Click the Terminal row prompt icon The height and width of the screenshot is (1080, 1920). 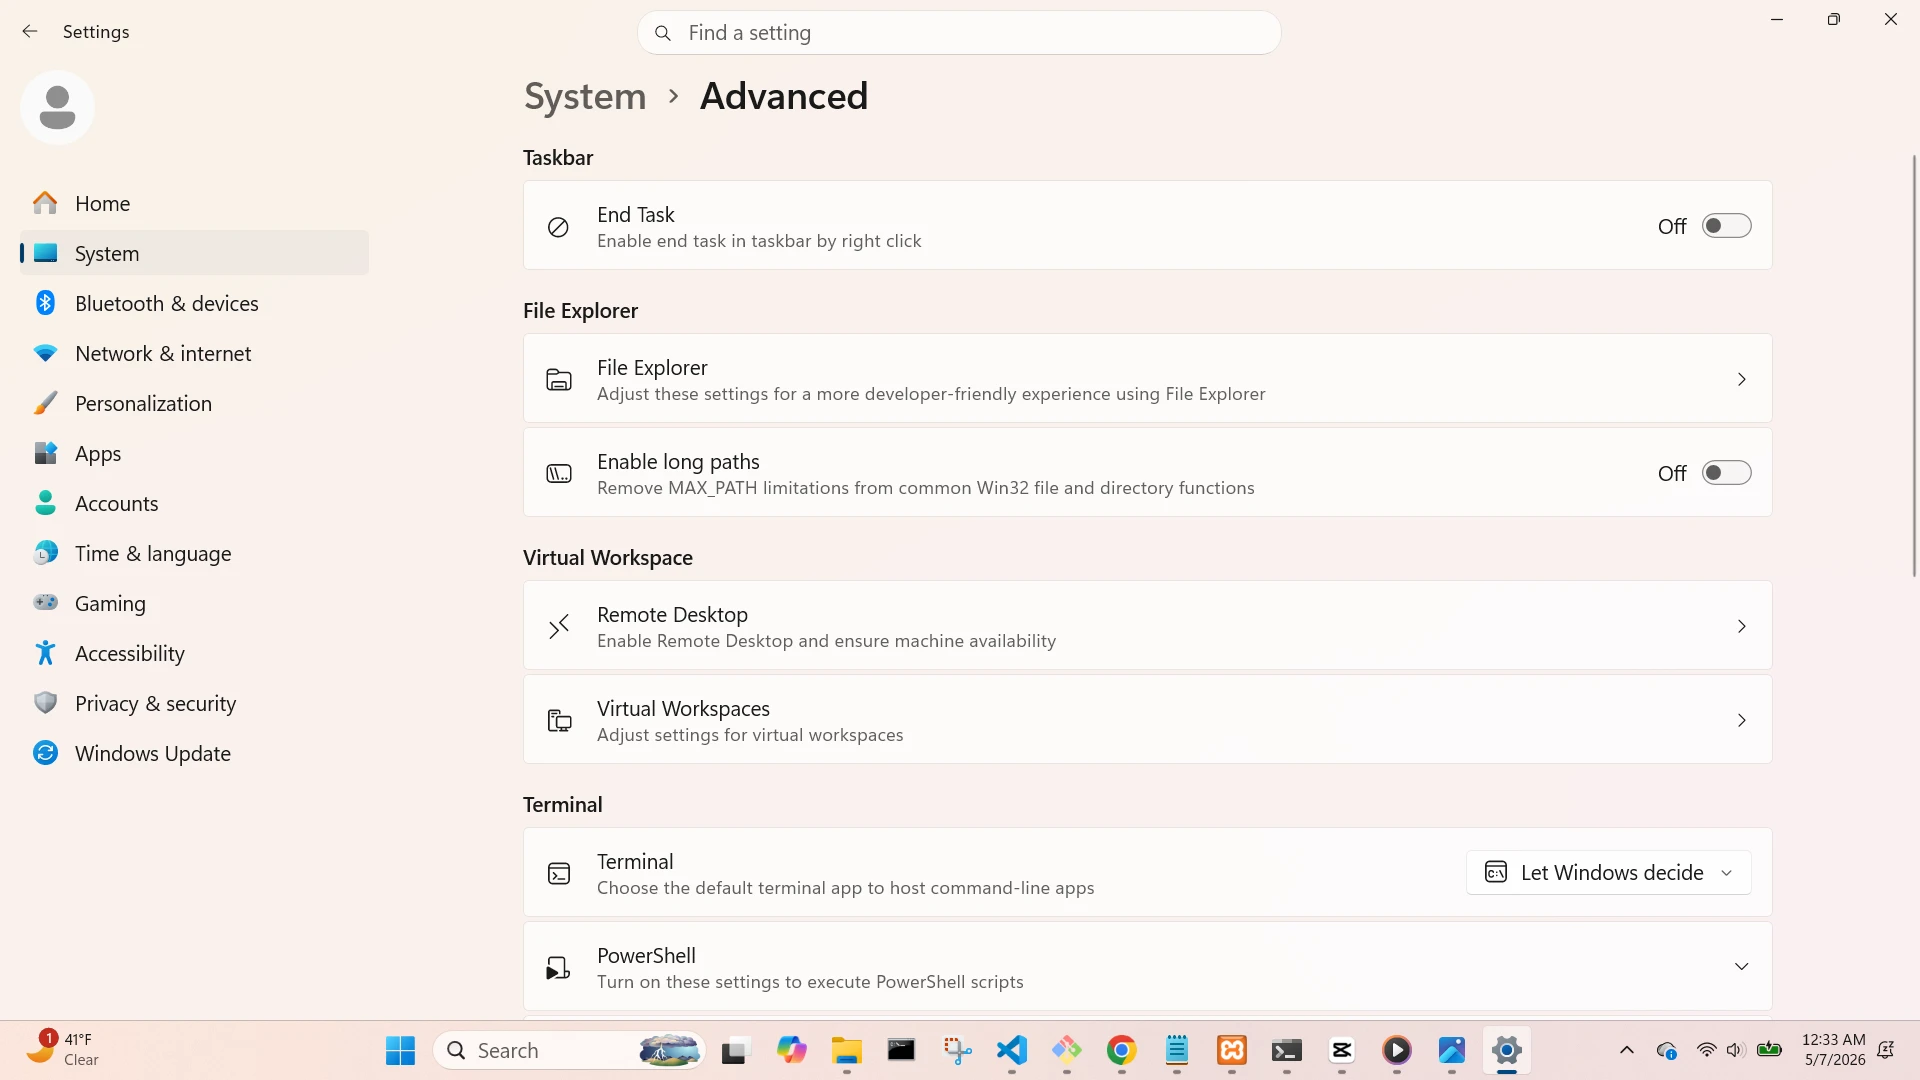(x=558, y=874)
